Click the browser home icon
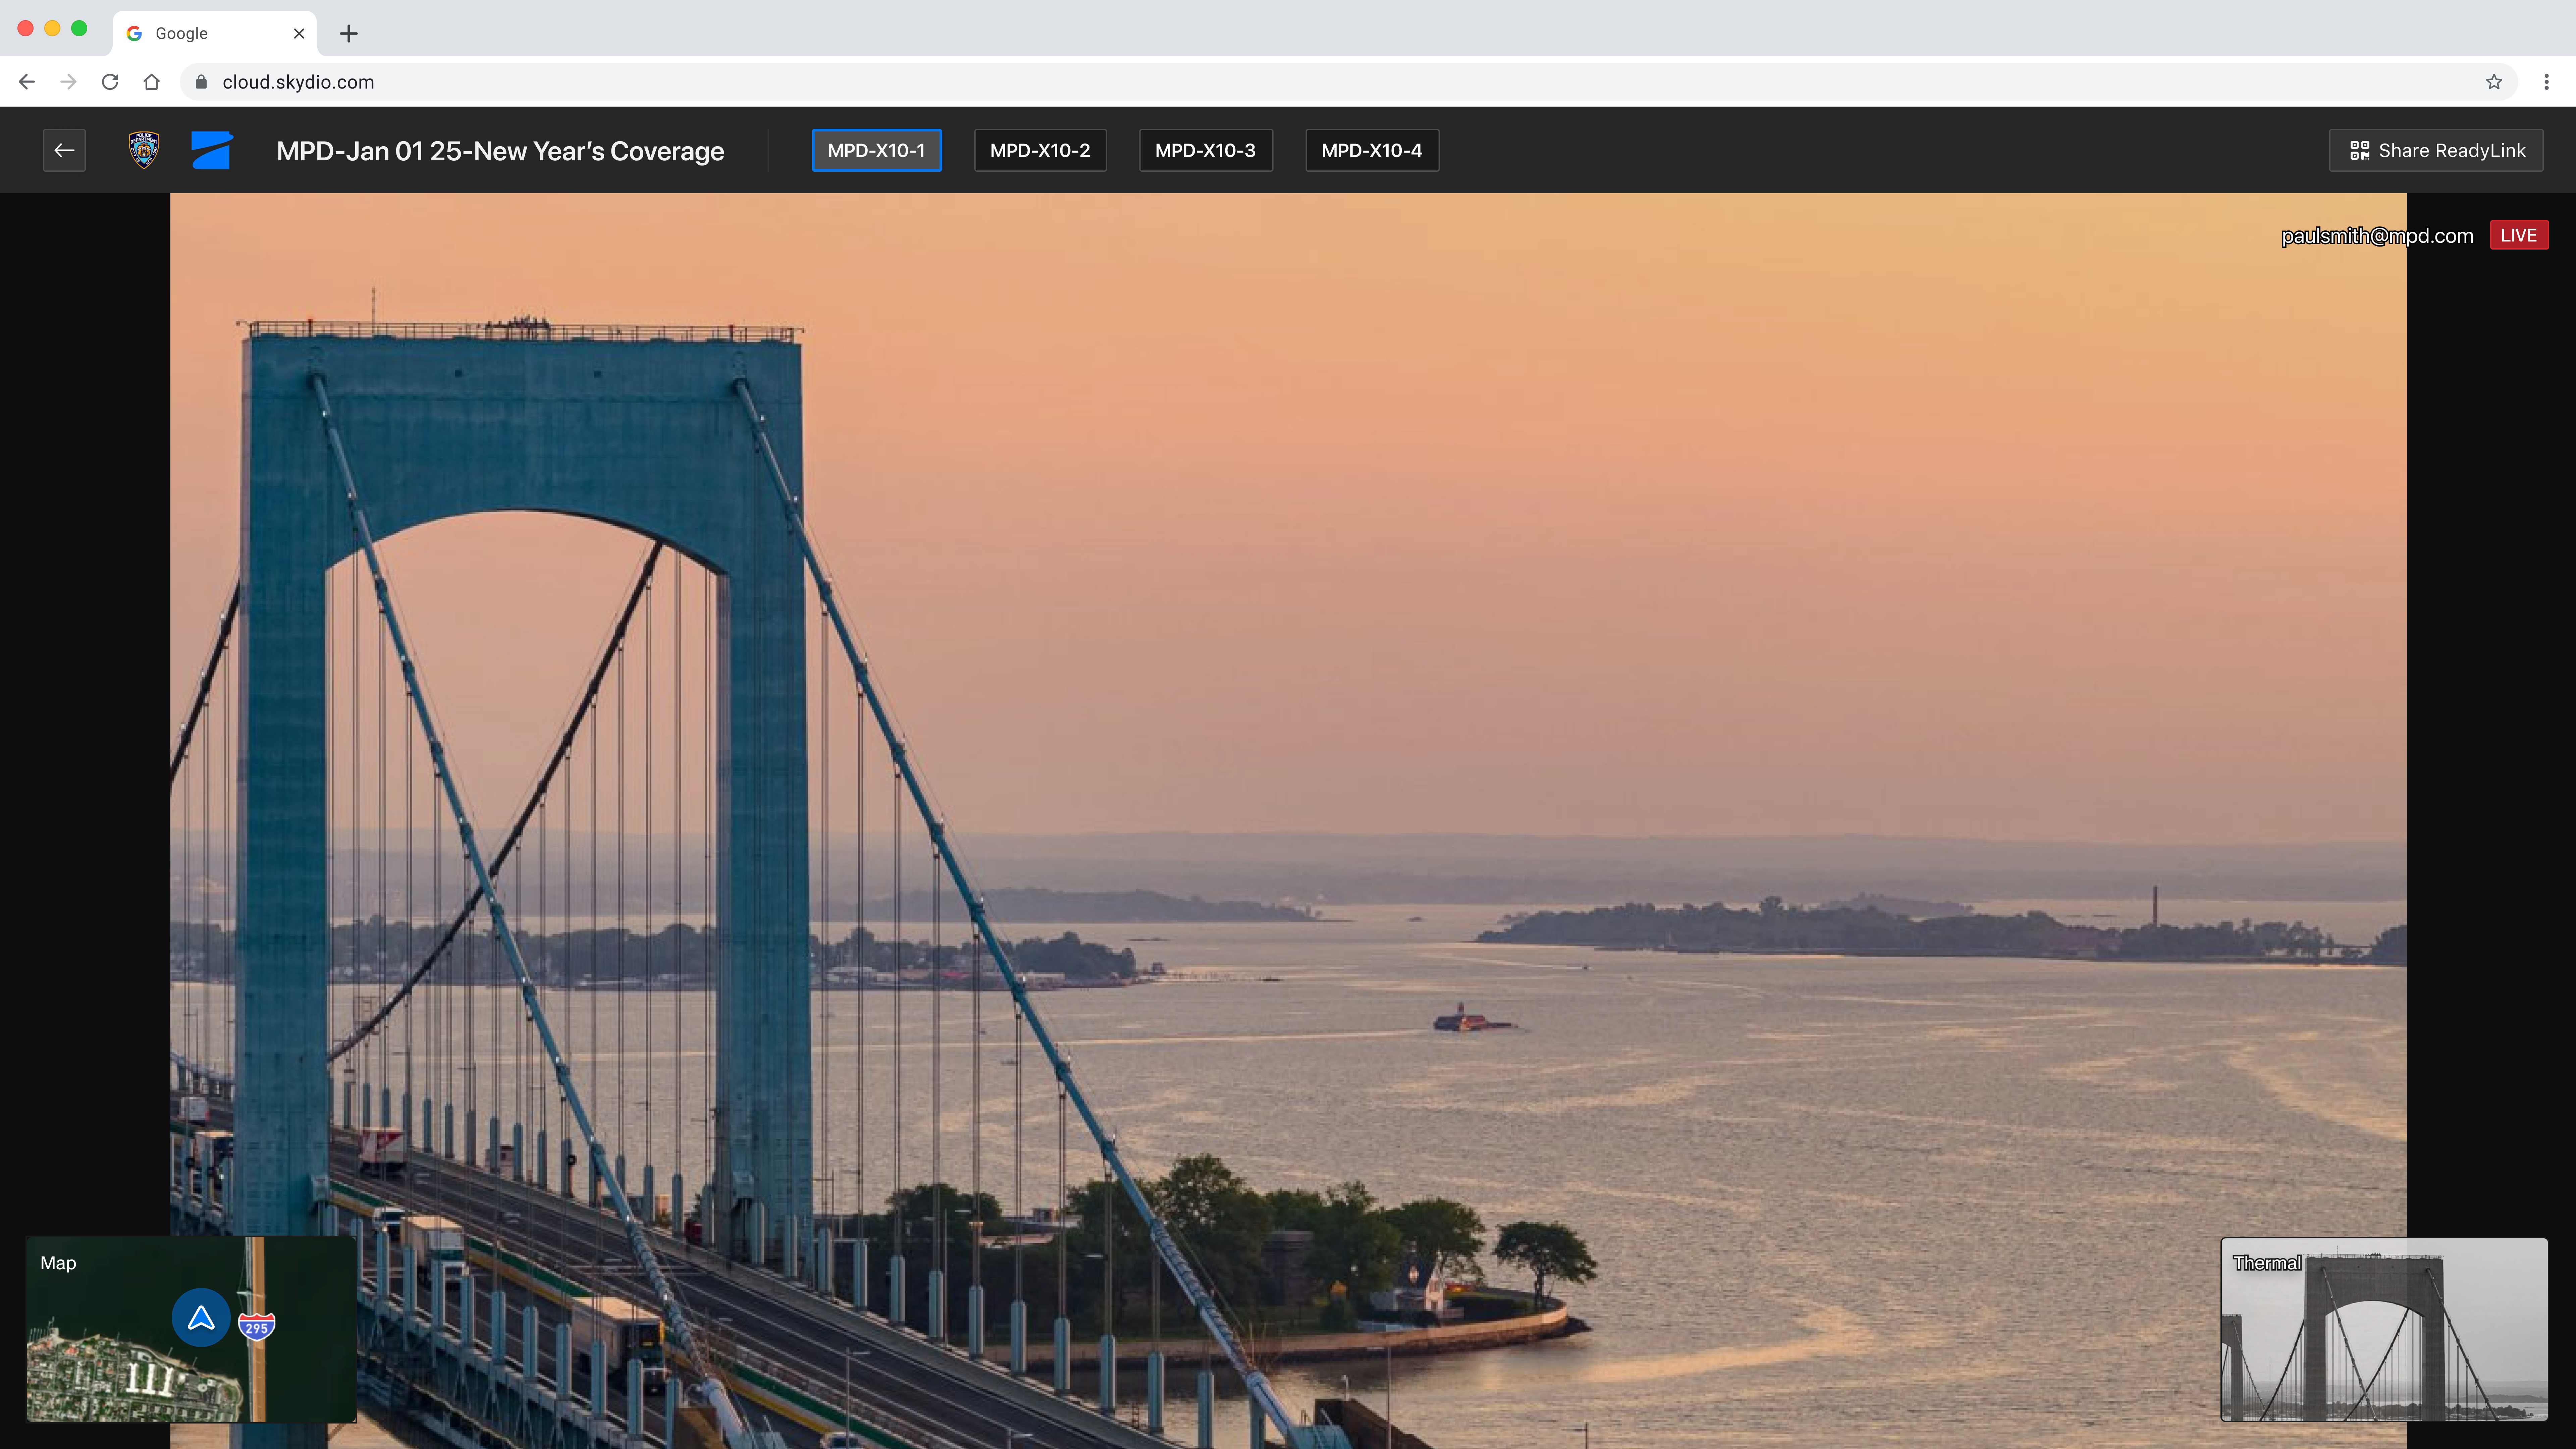 tap(151, 82)
